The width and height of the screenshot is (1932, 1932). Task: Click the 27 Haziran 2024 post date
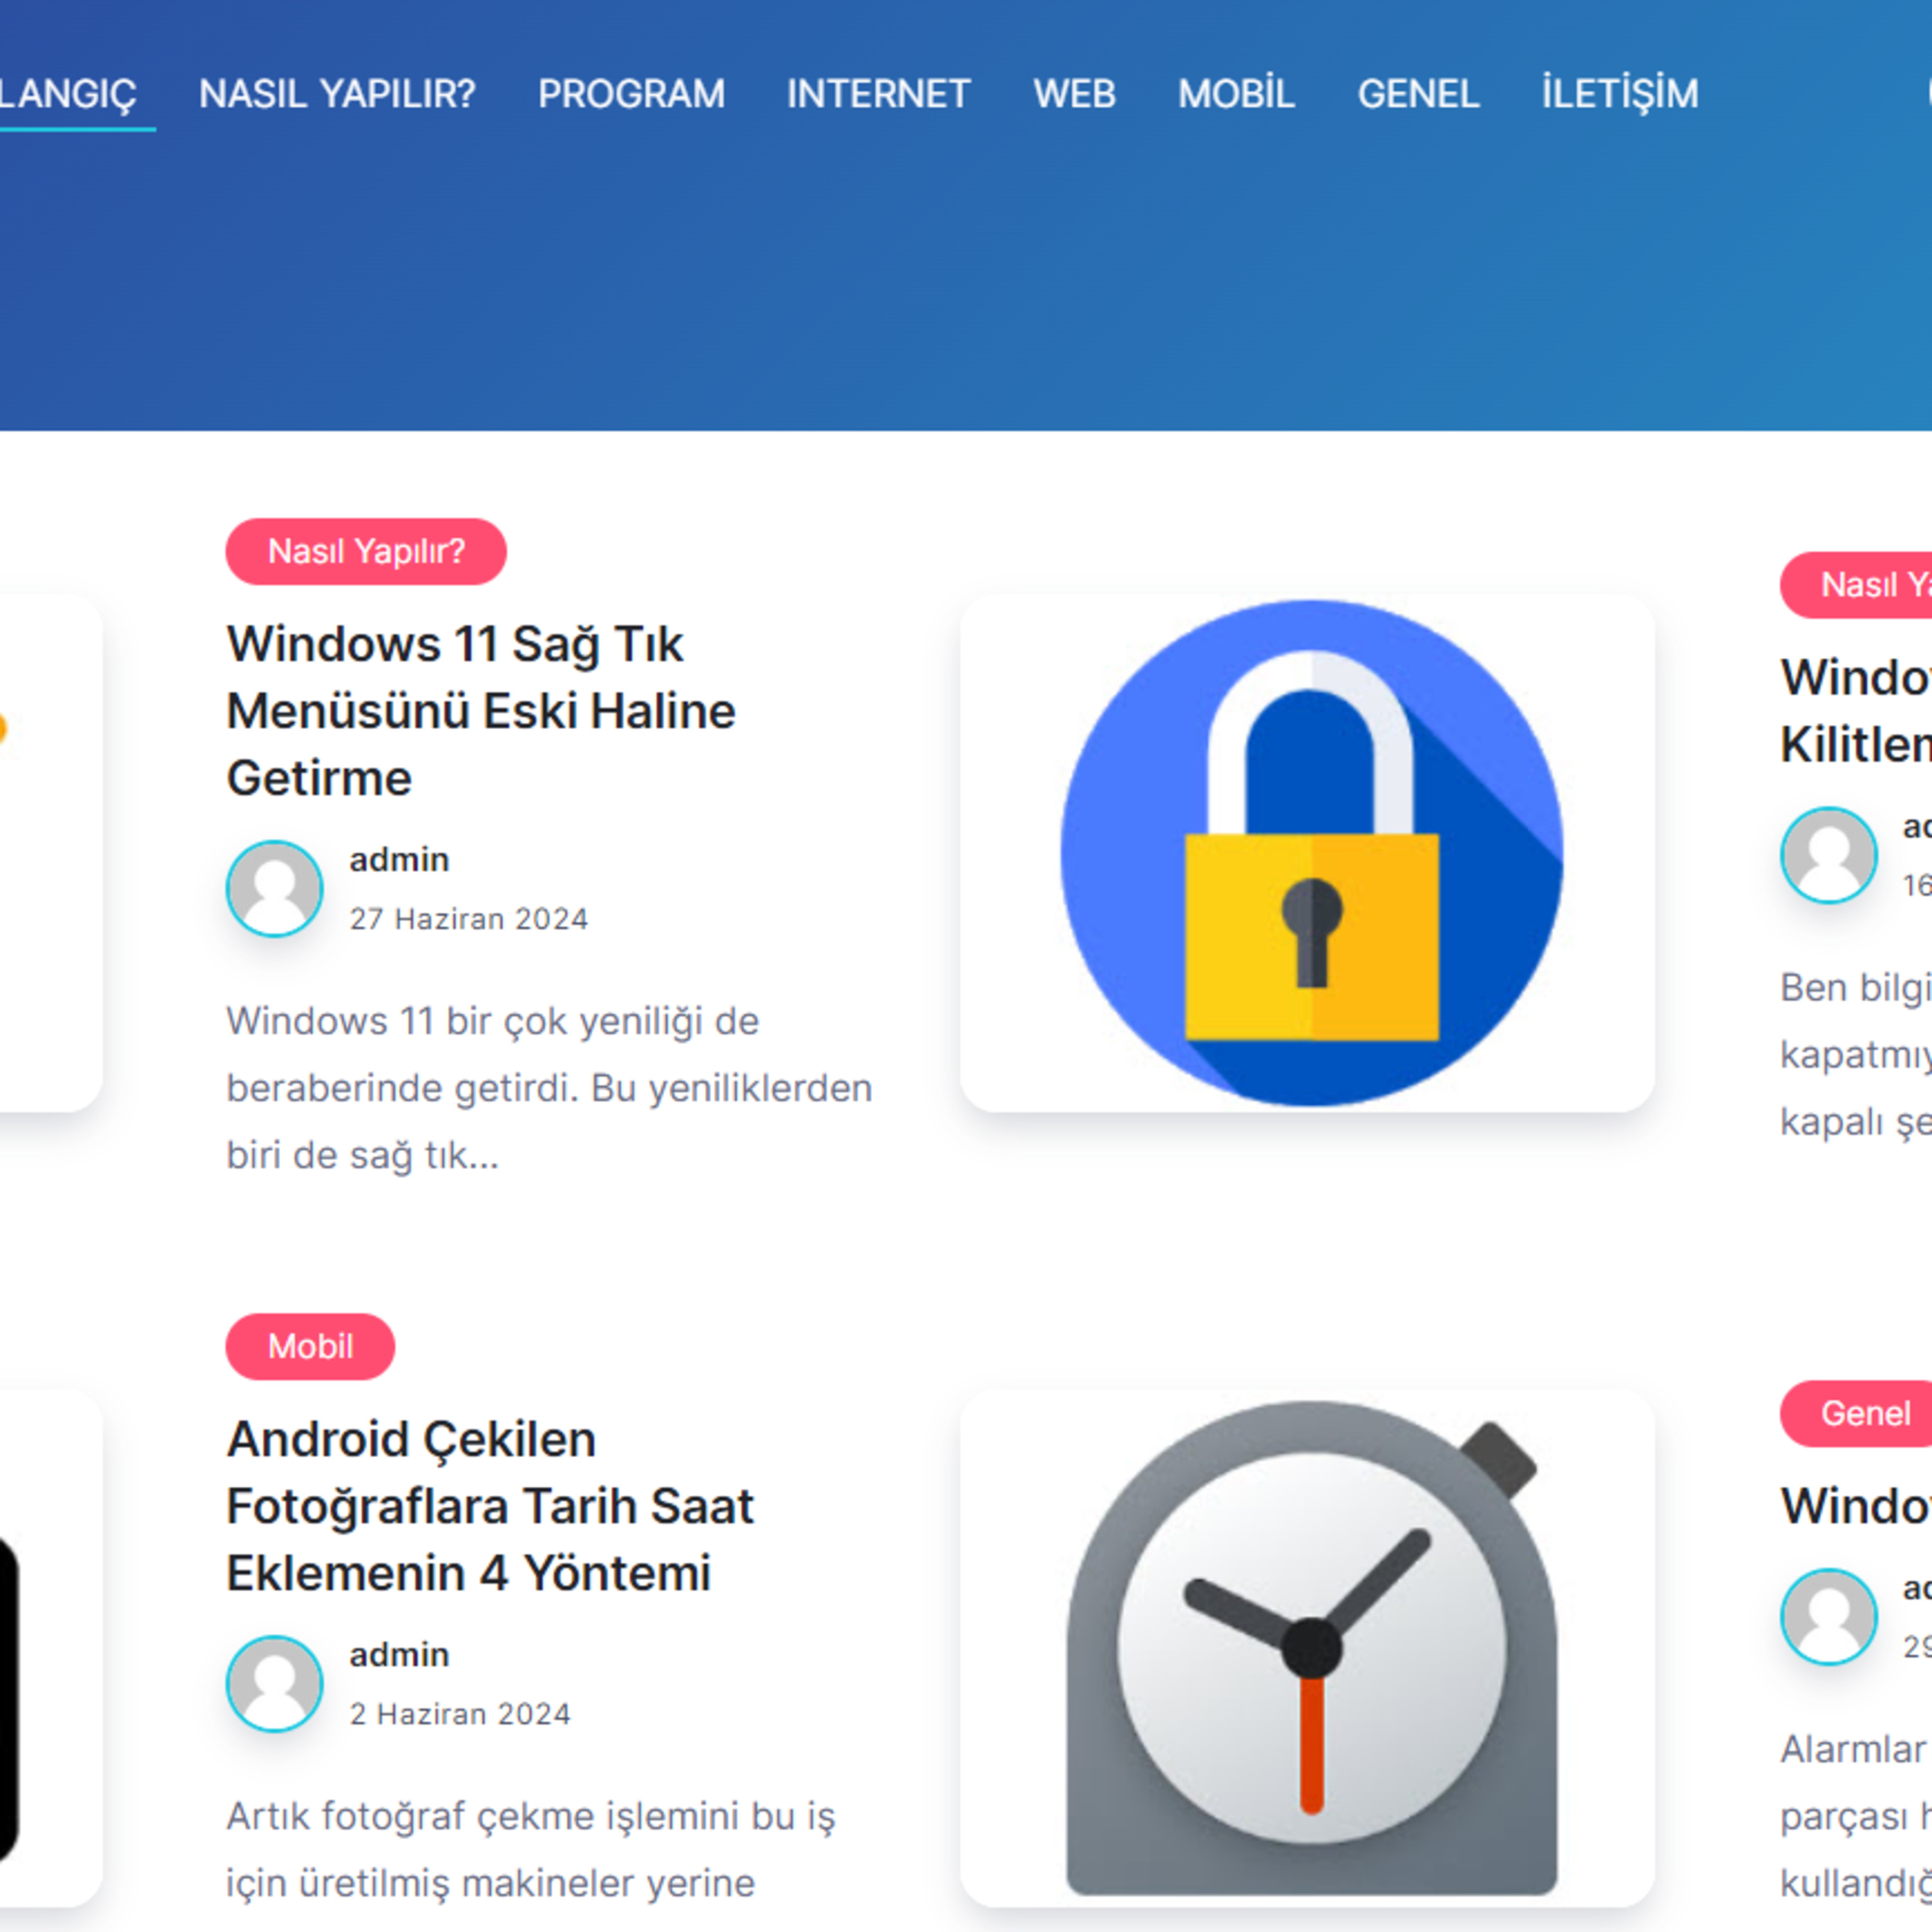469,918
